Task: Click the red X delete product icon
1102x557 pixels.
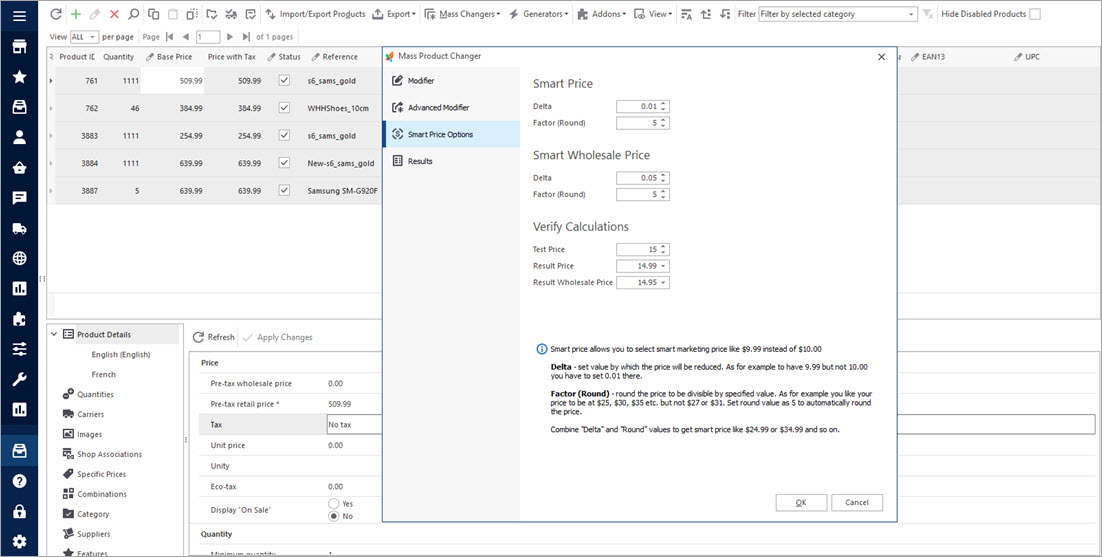Action: (114, 13)
